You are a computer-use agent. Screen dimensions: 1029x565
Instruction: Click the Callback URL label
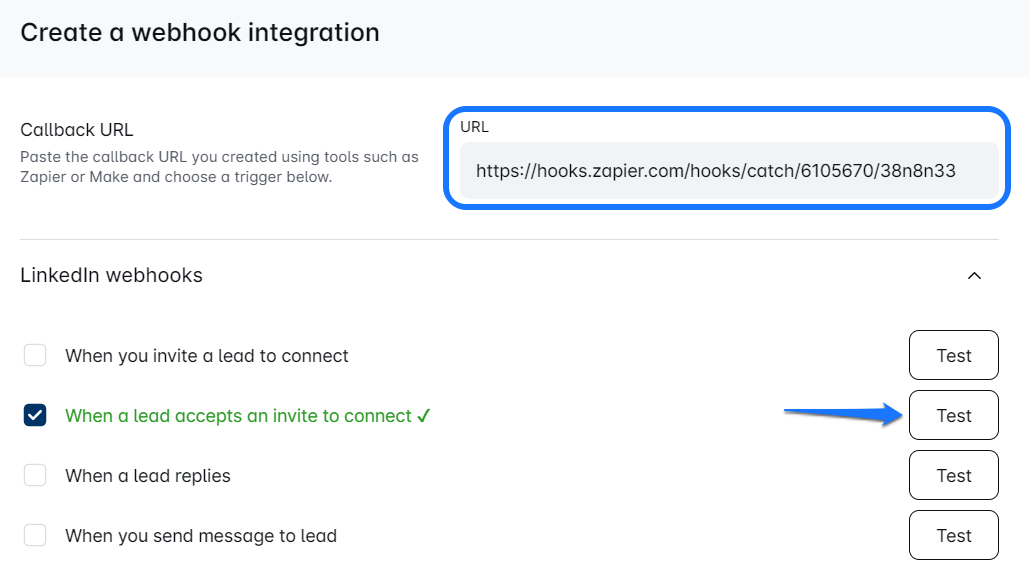[77, 130]
